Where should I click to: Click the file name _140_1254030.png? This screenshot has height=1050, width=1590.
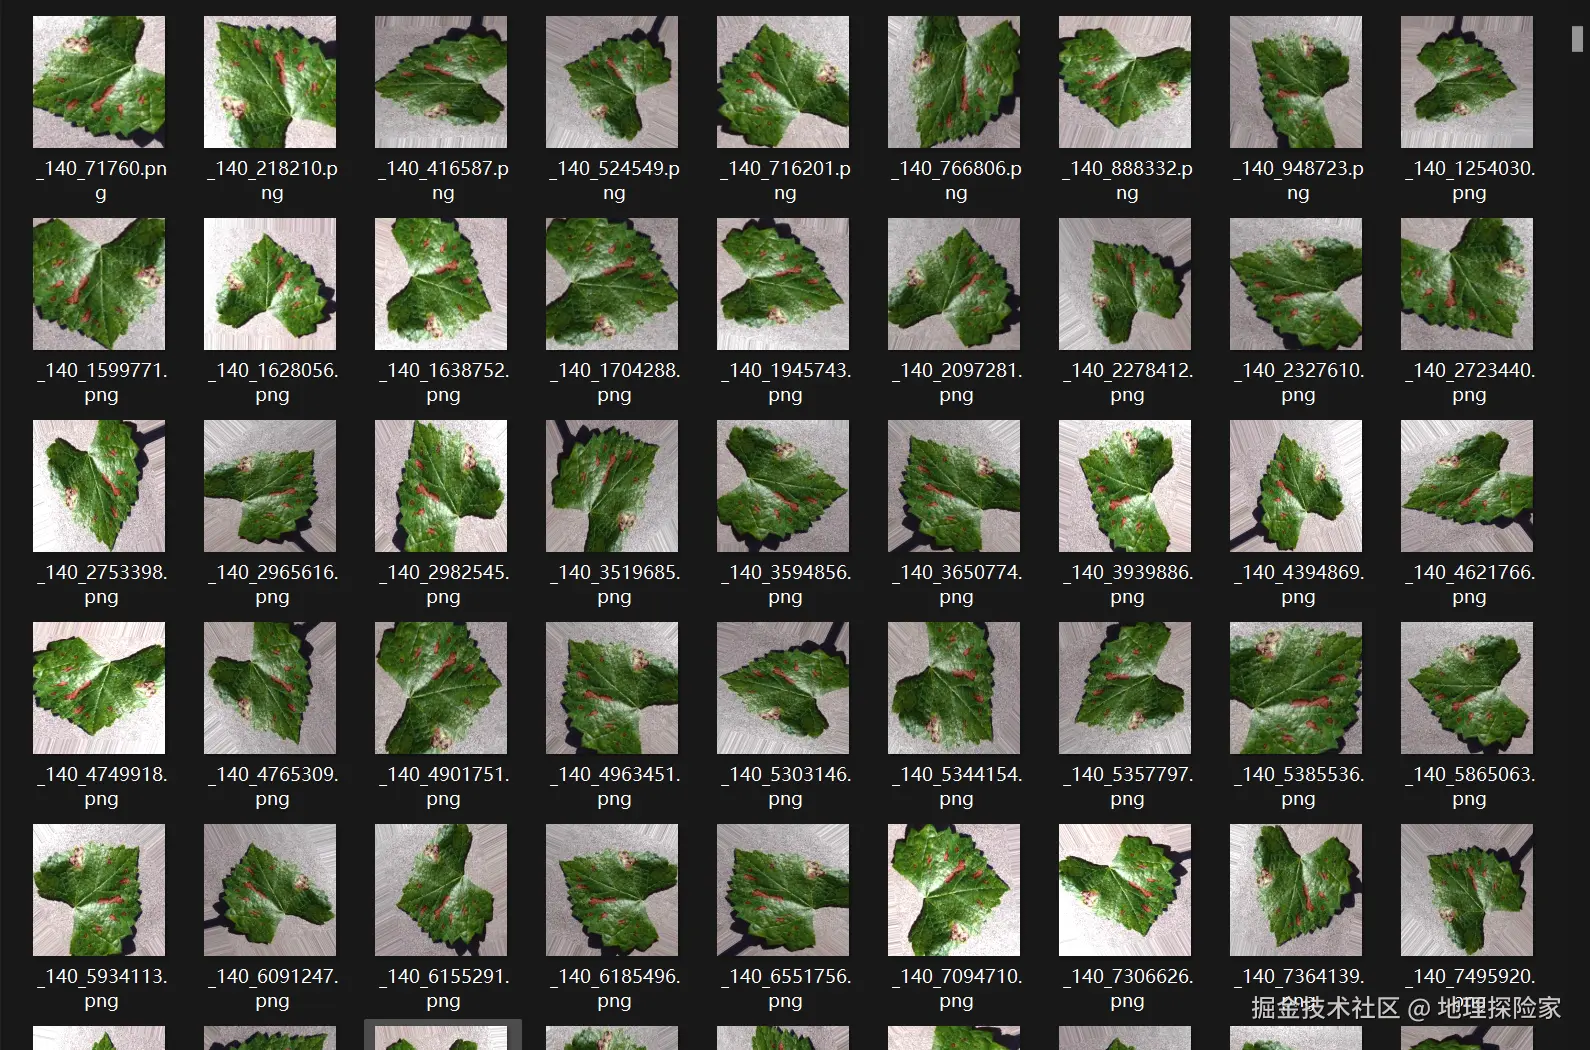tap(1469, 181)
